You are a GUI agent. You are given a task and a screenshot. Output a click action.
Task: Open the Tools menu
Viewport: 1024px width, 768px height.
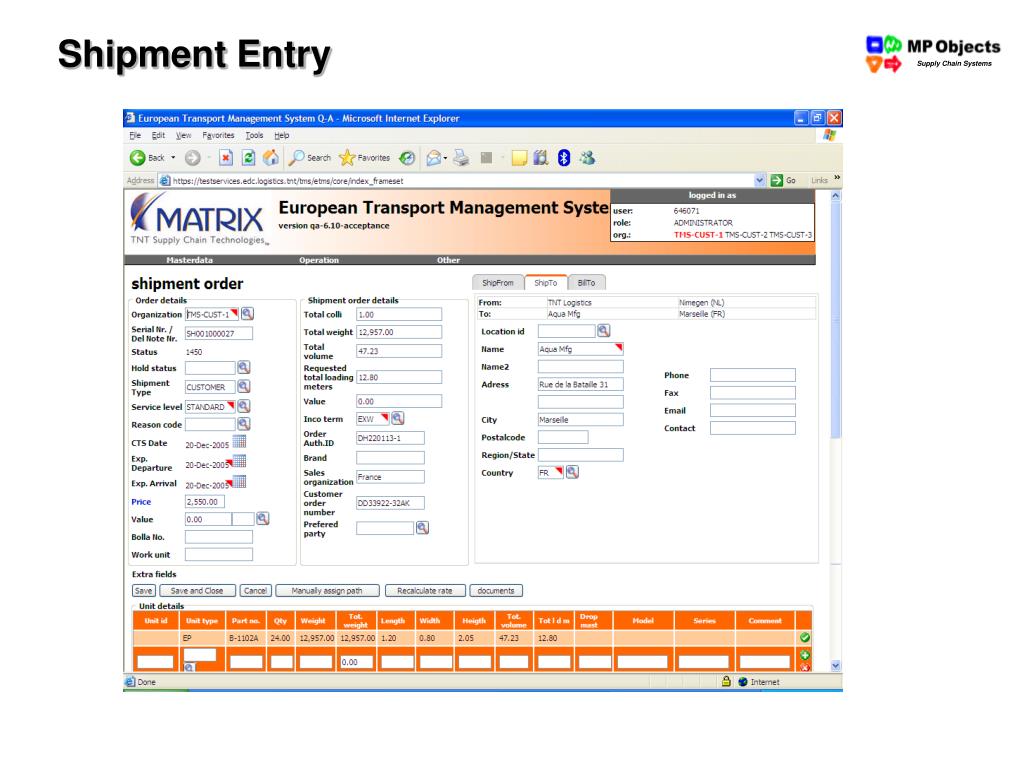click(254, 136)
